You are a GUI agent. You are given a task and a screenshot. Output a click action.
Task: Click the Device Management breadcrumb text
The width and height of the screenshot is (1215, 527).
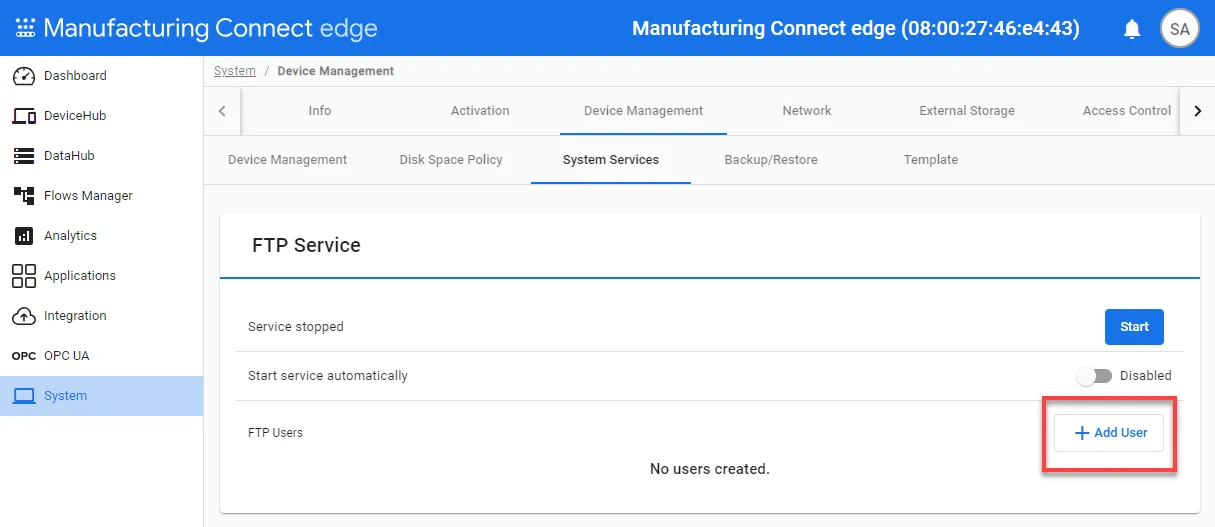tap(336, 71)
